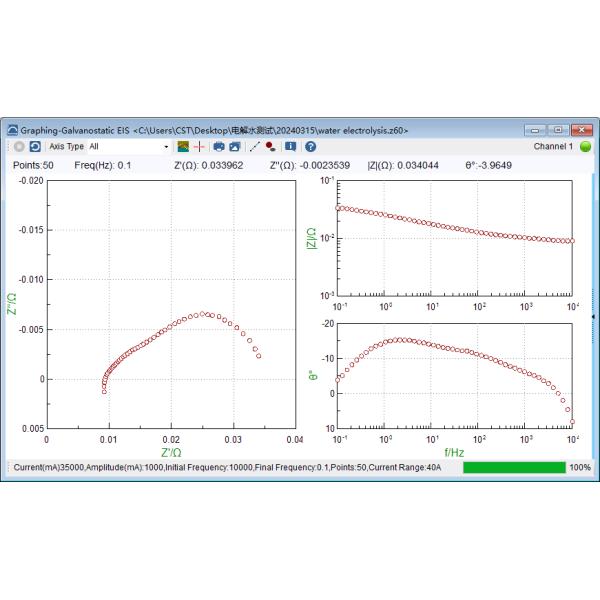Click the grey stop circle icon
Screen dimensions: 600x600
(x=19, y=147)
